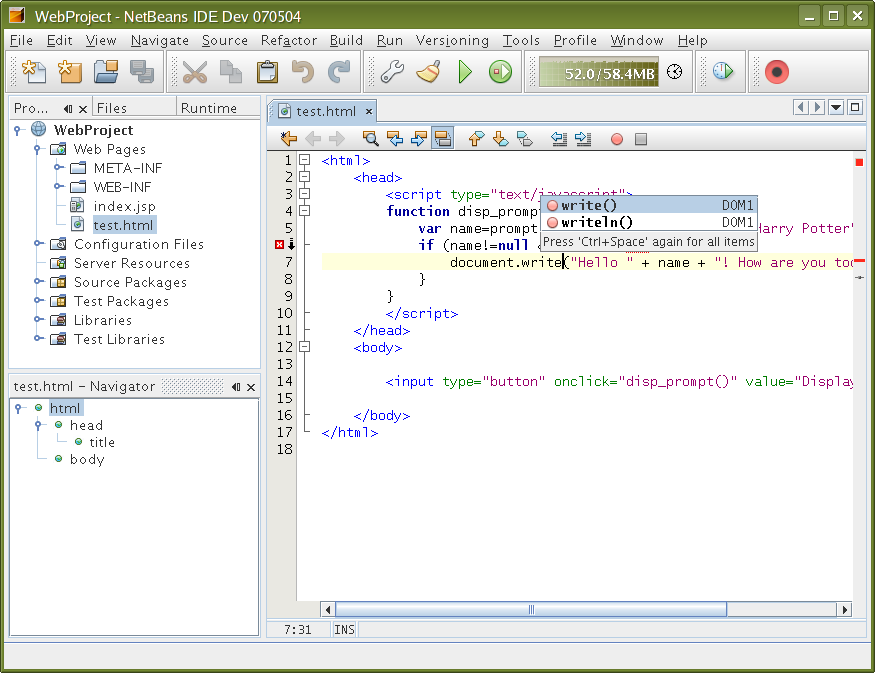Click the editor horizontal scrollbar thumb
Viewport: 875px width, 673px height.
[531, 609]
